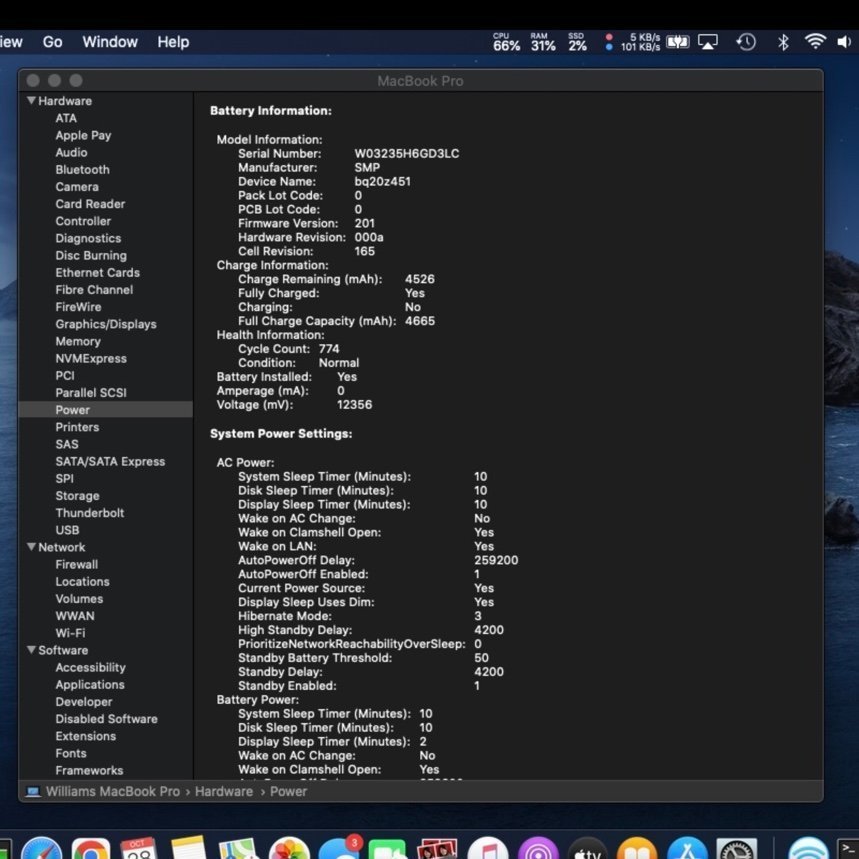Click Williams MacBook Pro in path bar

113,791
